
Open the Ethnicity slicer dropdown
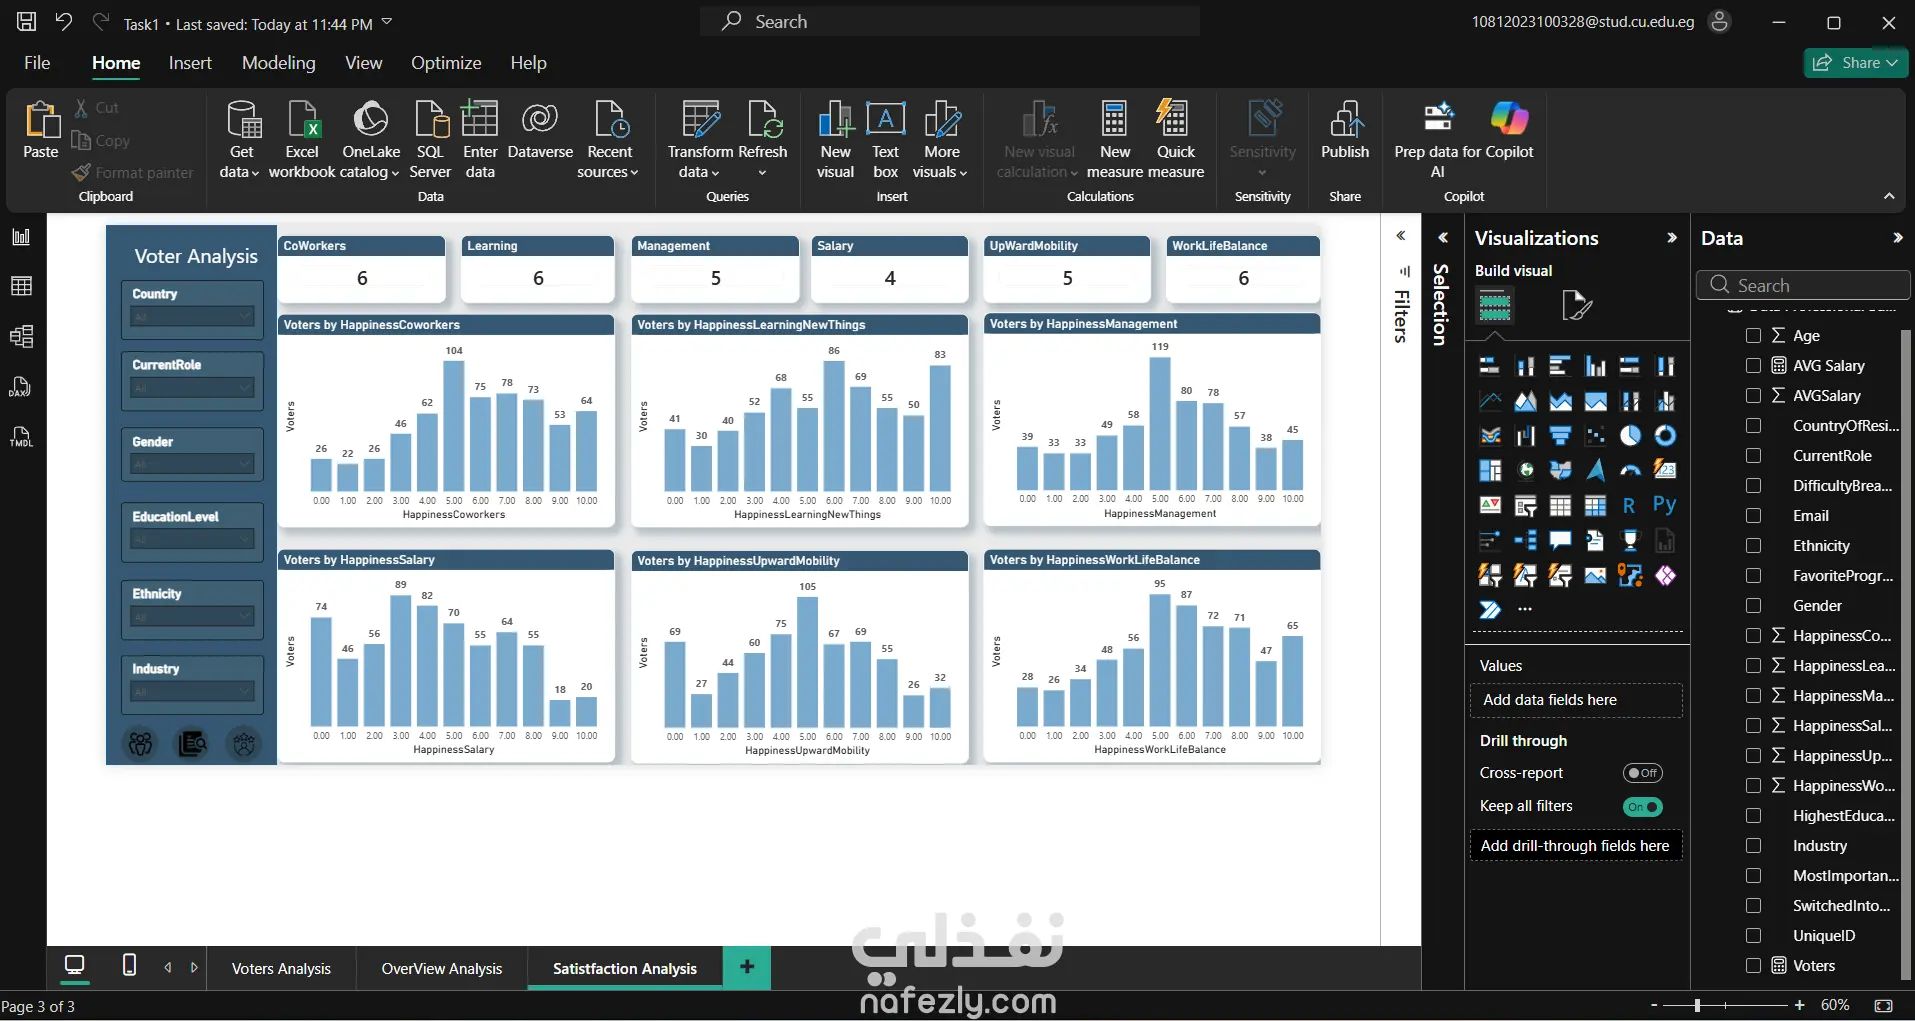192,617
